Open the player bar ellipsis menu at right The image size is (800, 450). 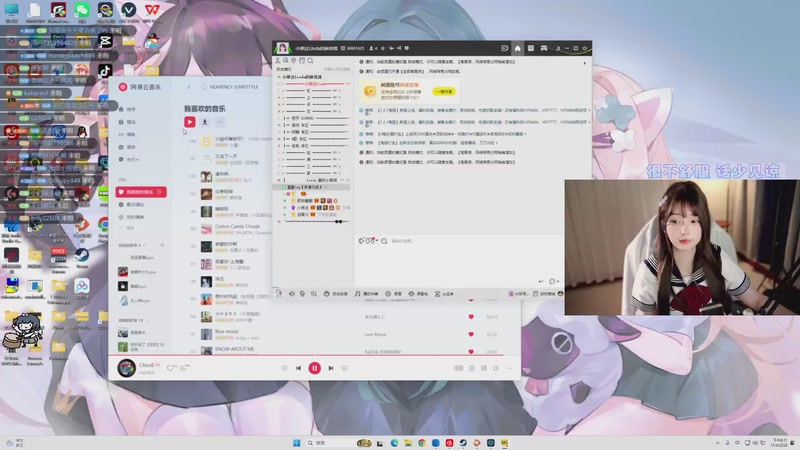click(x=509, y=368)
